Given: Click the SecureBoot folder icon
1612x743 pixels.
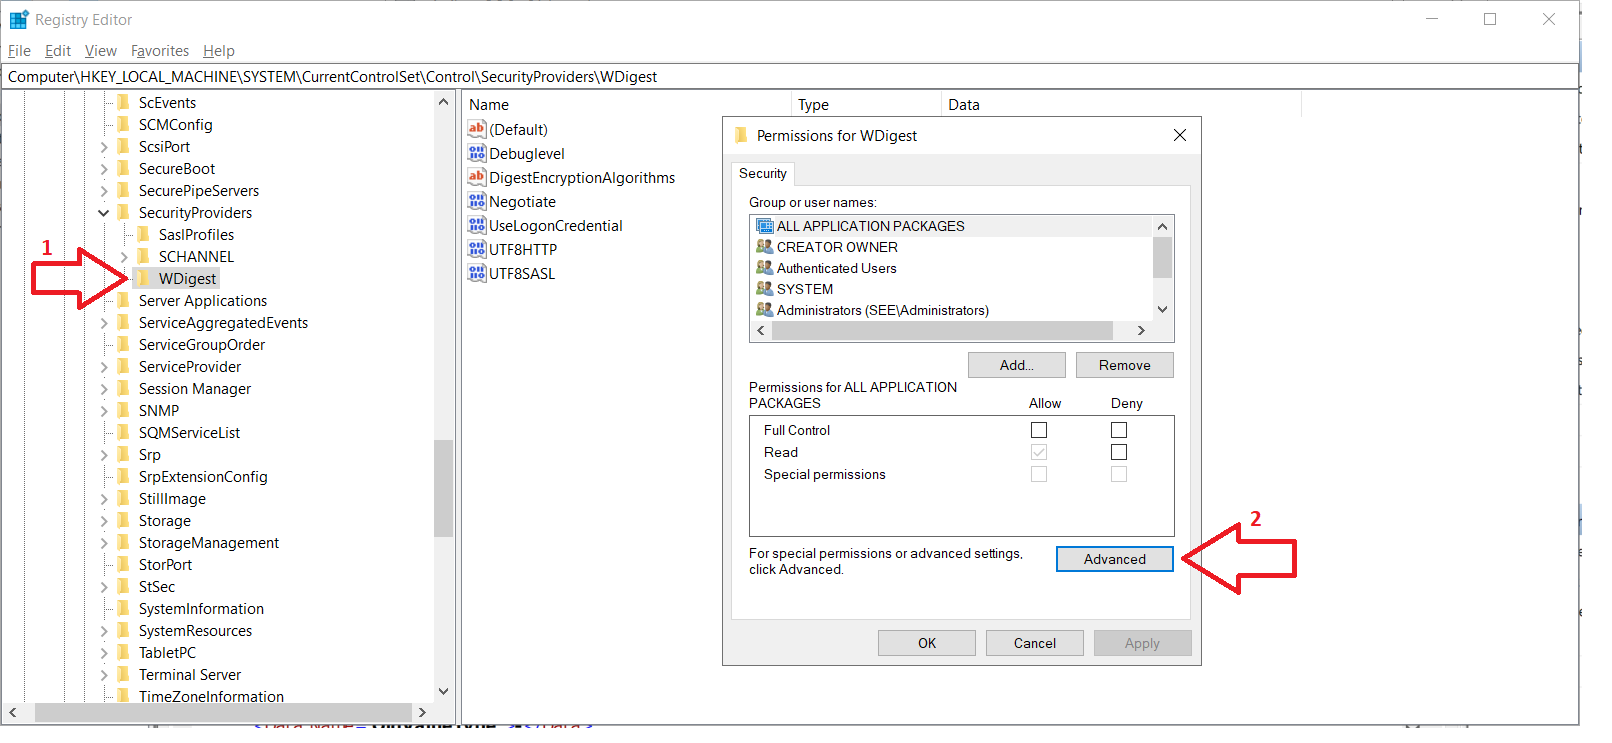Looking at the screenshot, I should click(x=124, y=168).
